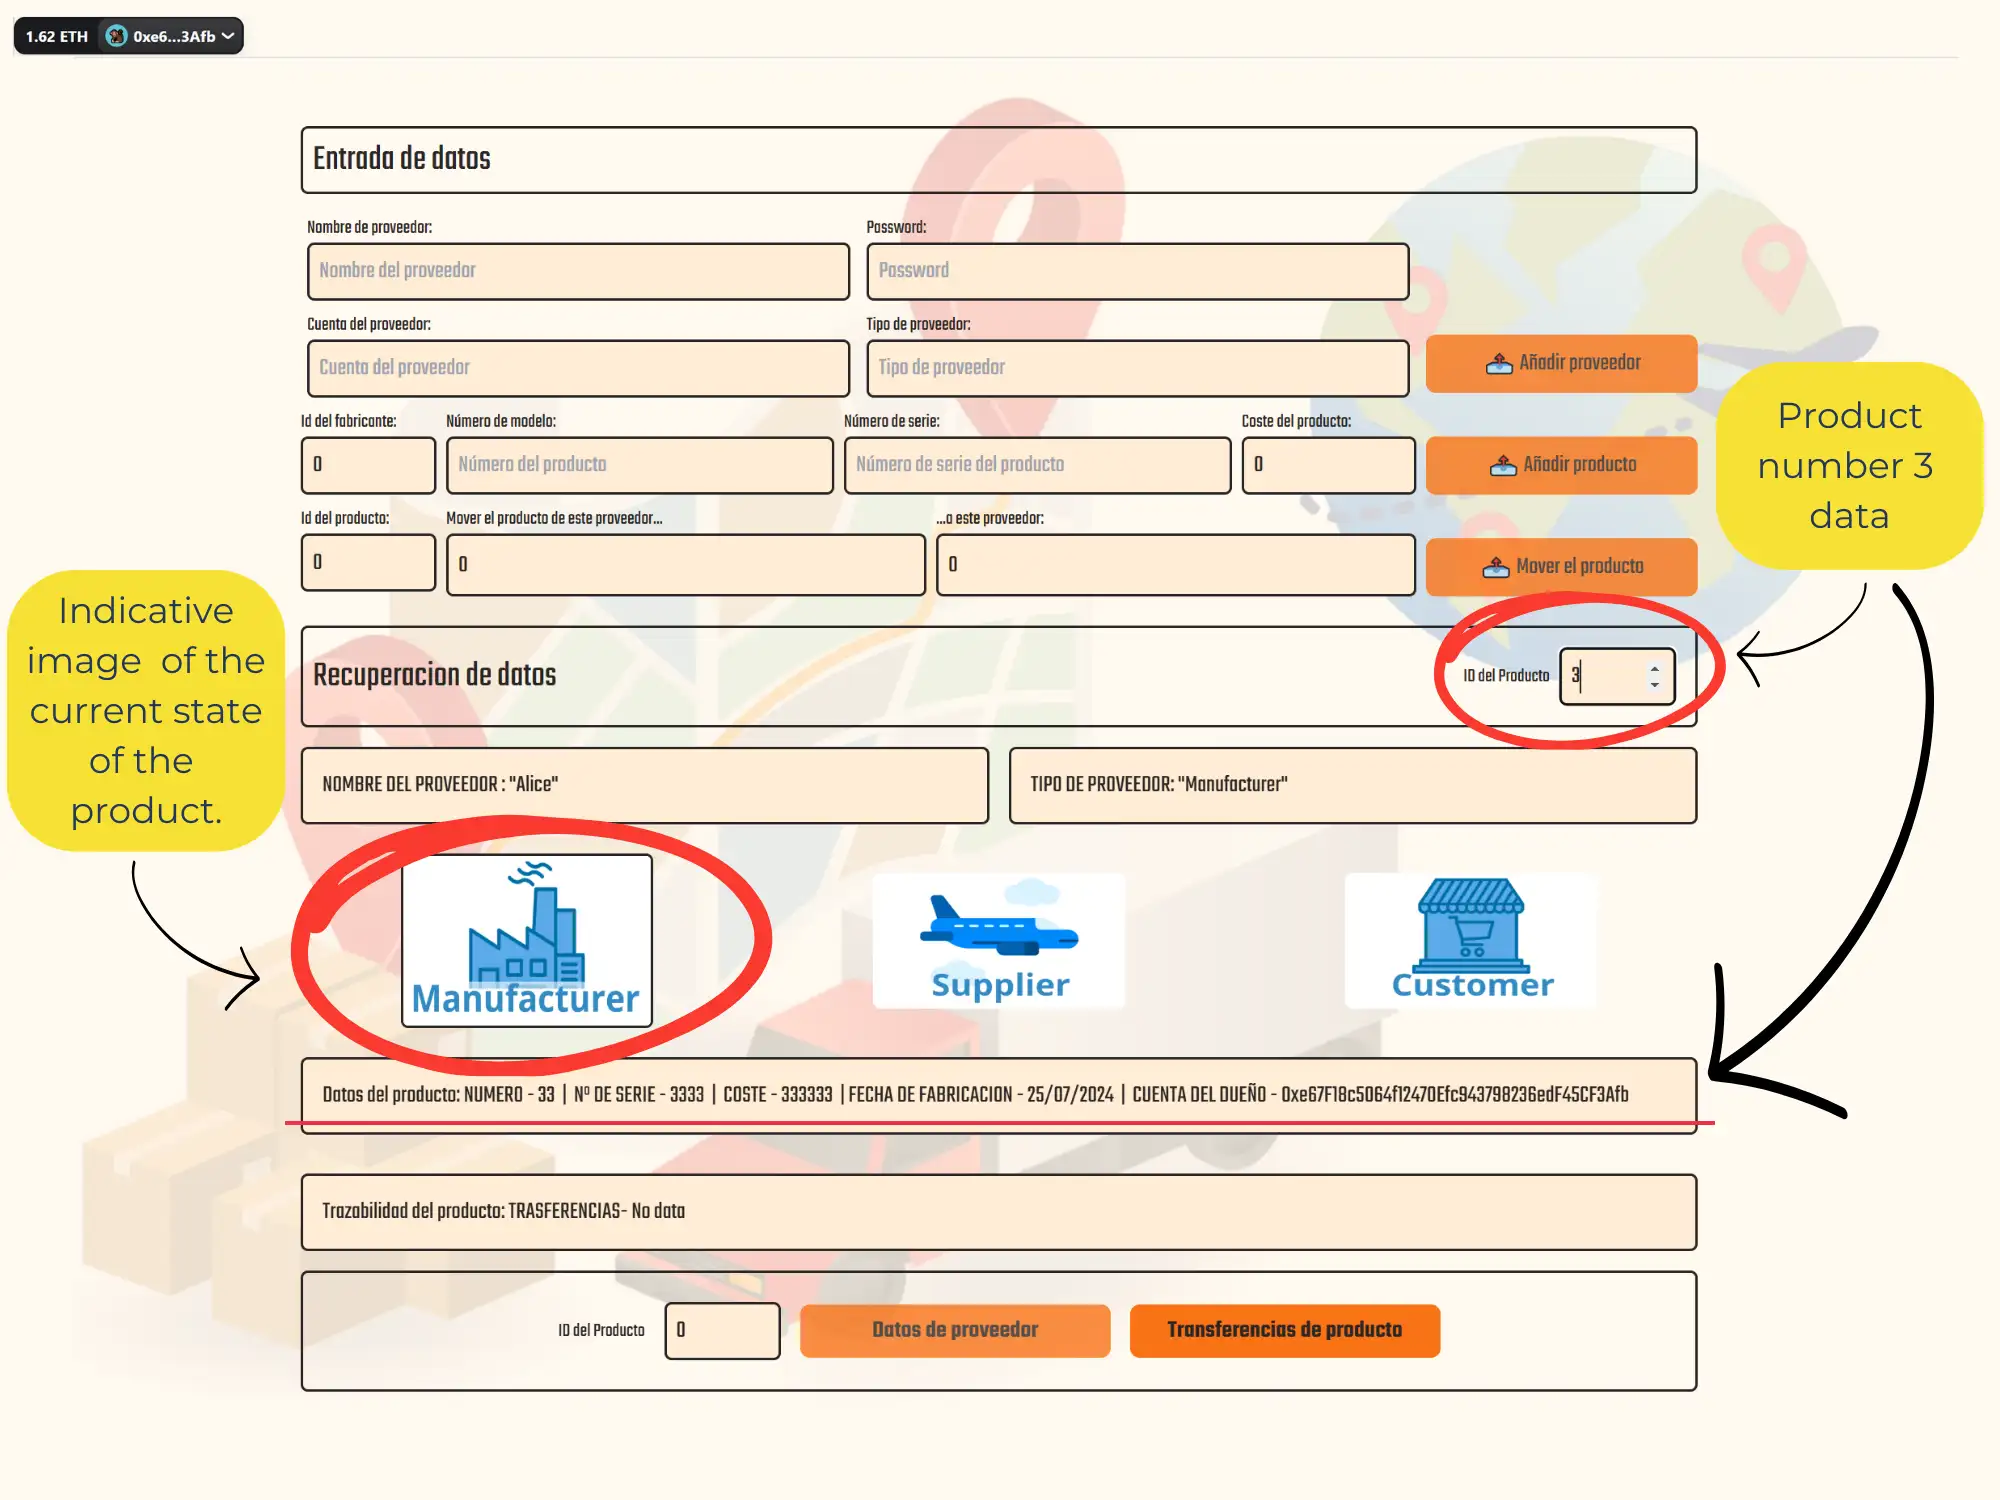Open wallet account dropdown chevron
Viewport: 2000px width, 1500px height.
[229, 36]
